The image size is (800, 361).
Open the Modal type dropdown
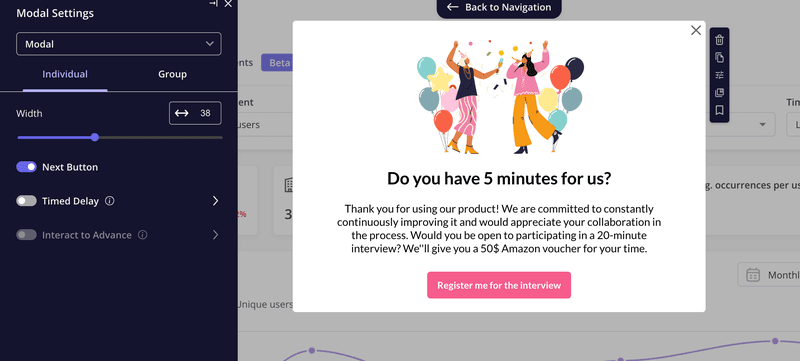tap(119, 44)
